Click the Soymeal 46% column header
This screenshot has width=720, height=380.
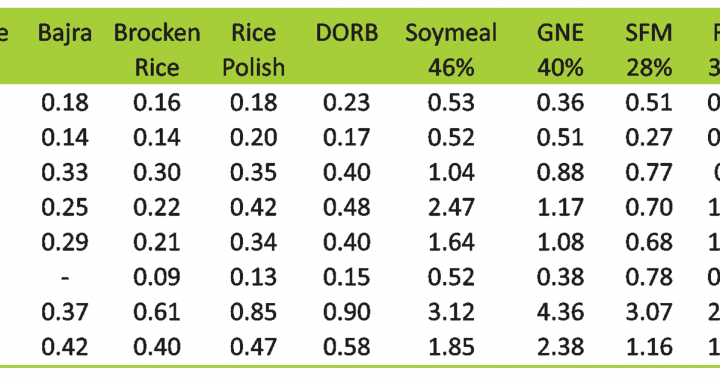point(451,50)
